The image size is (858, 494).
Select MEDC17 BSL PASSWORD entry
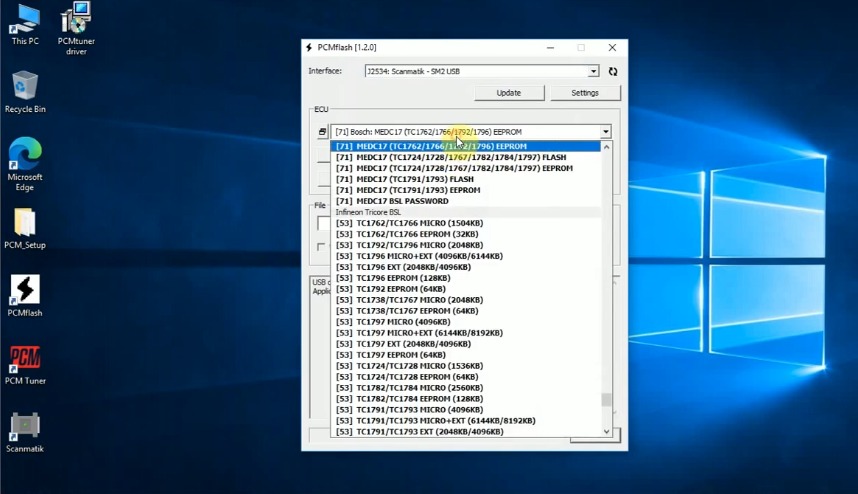click(465, 201)
